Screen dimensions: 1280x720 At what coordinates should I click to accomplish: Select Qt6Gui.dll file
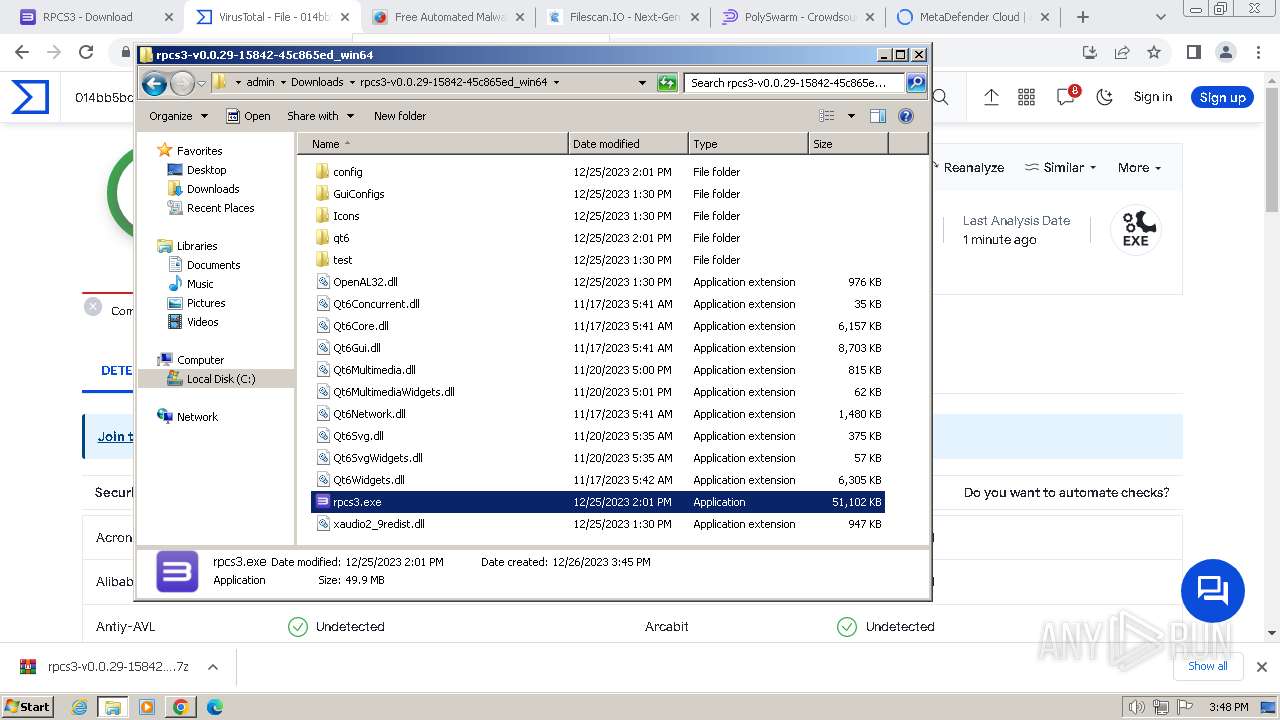(x=356, y=348)
